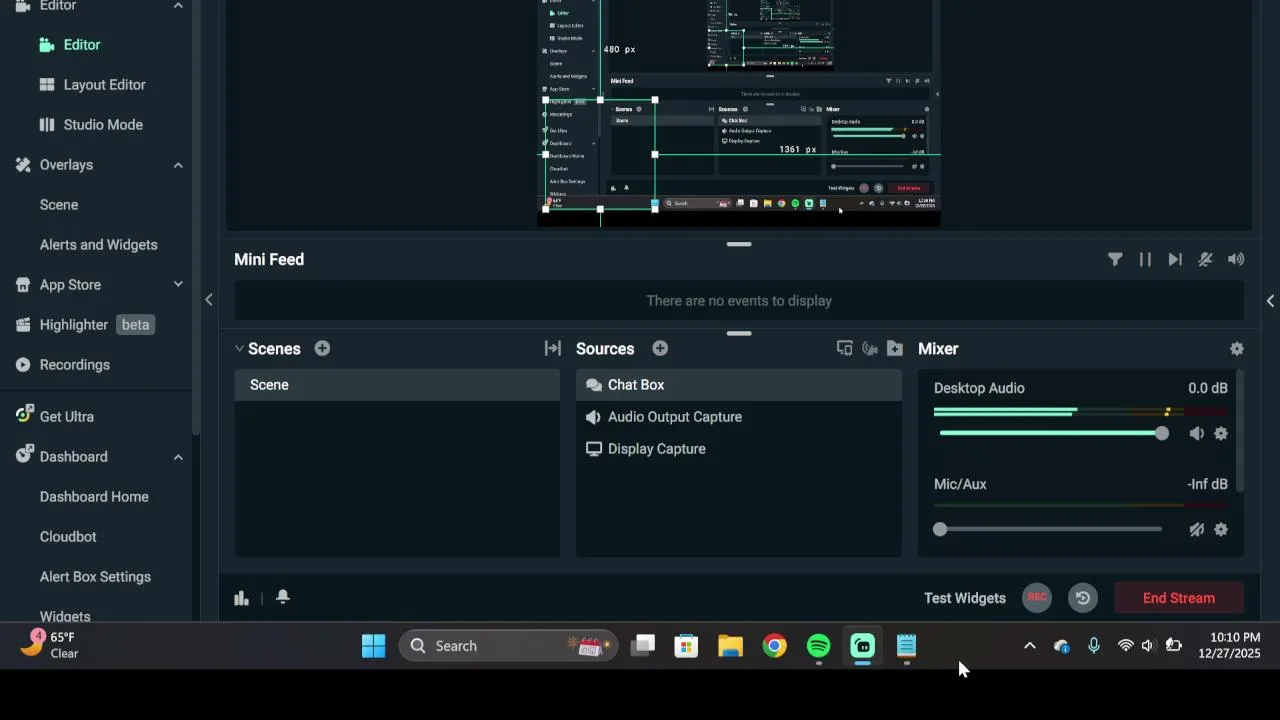Open Notepad from the taskbar

tap(907, 646)
